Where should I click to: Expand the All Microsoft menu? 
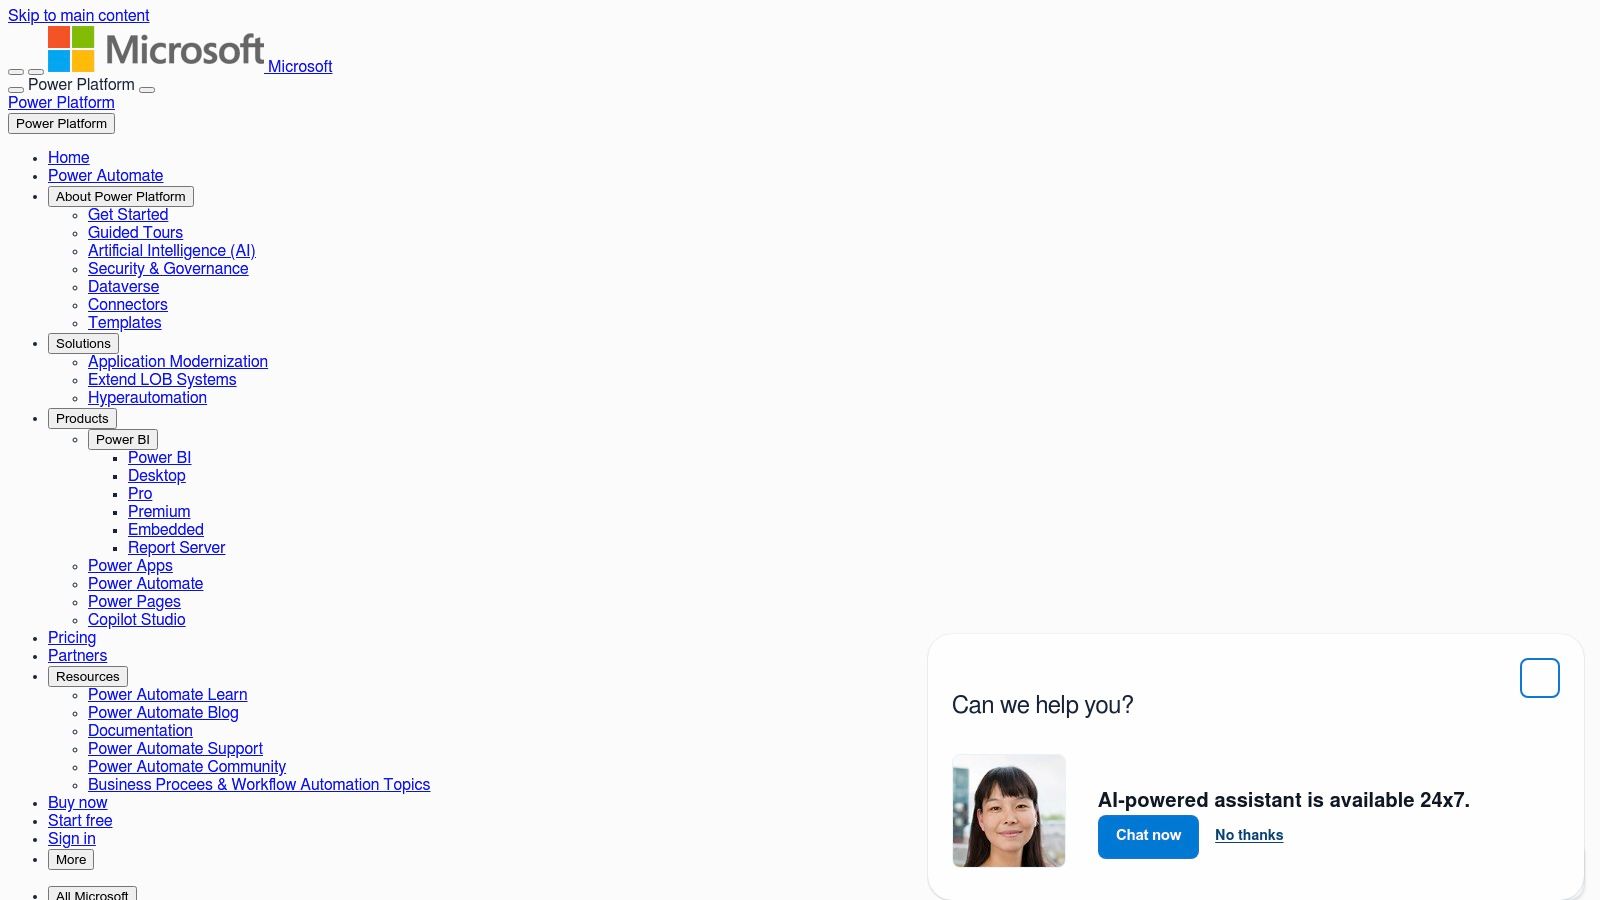click(92, 894)
